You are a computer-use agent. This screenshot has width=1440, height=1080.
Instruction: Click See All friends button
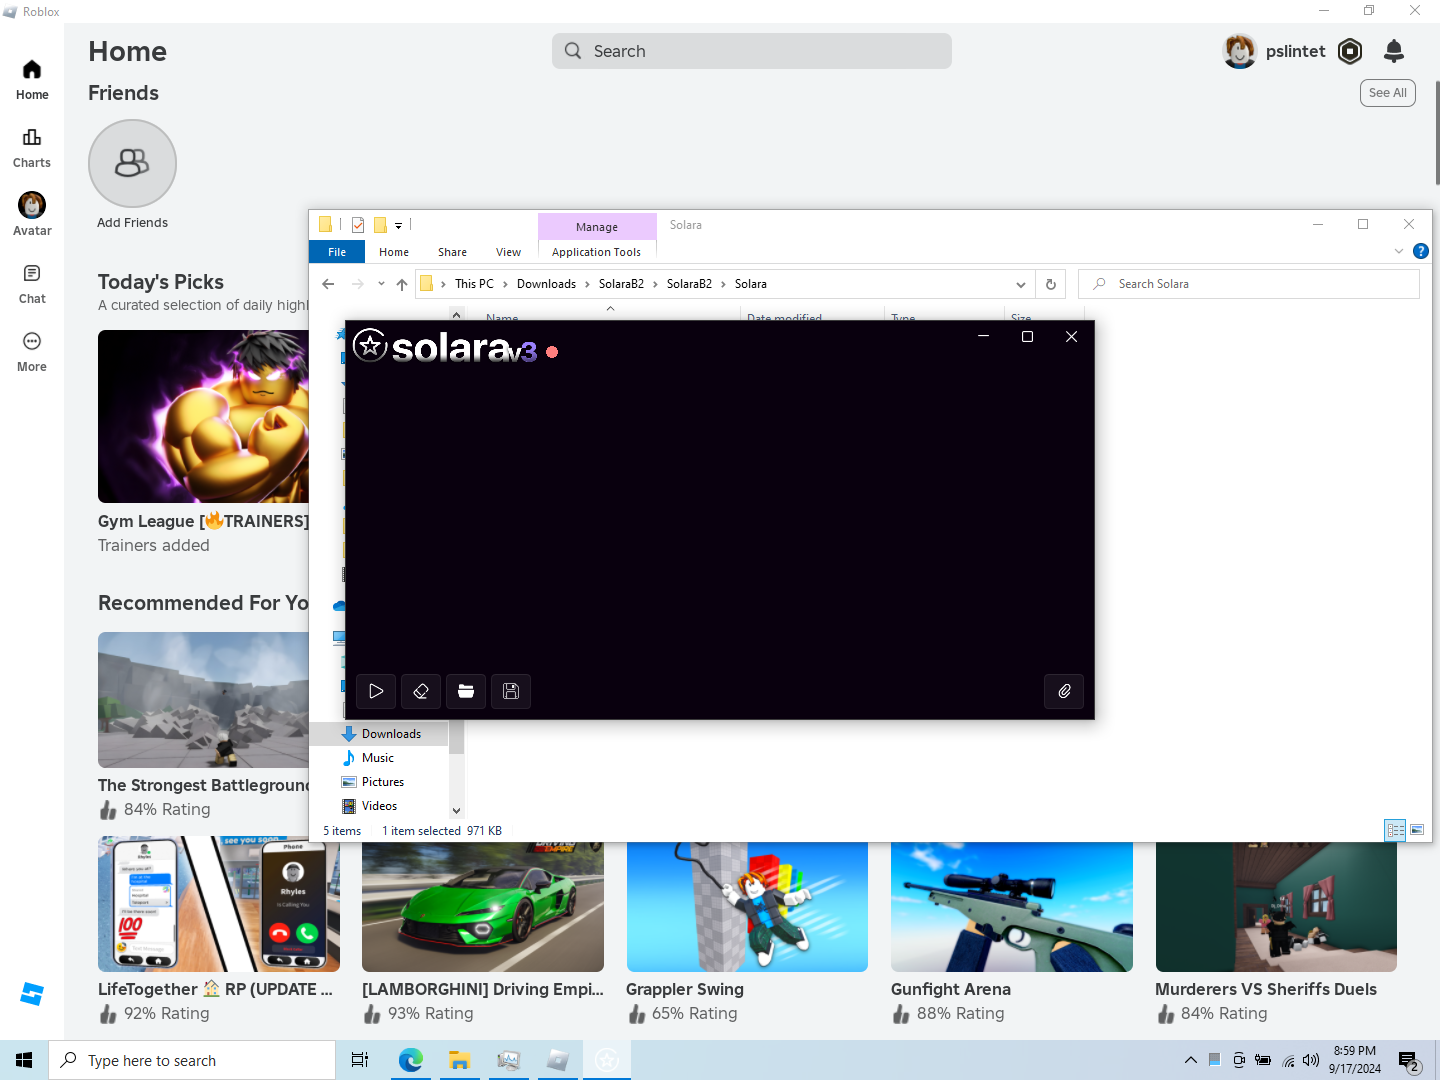[x=1387, y=93]
